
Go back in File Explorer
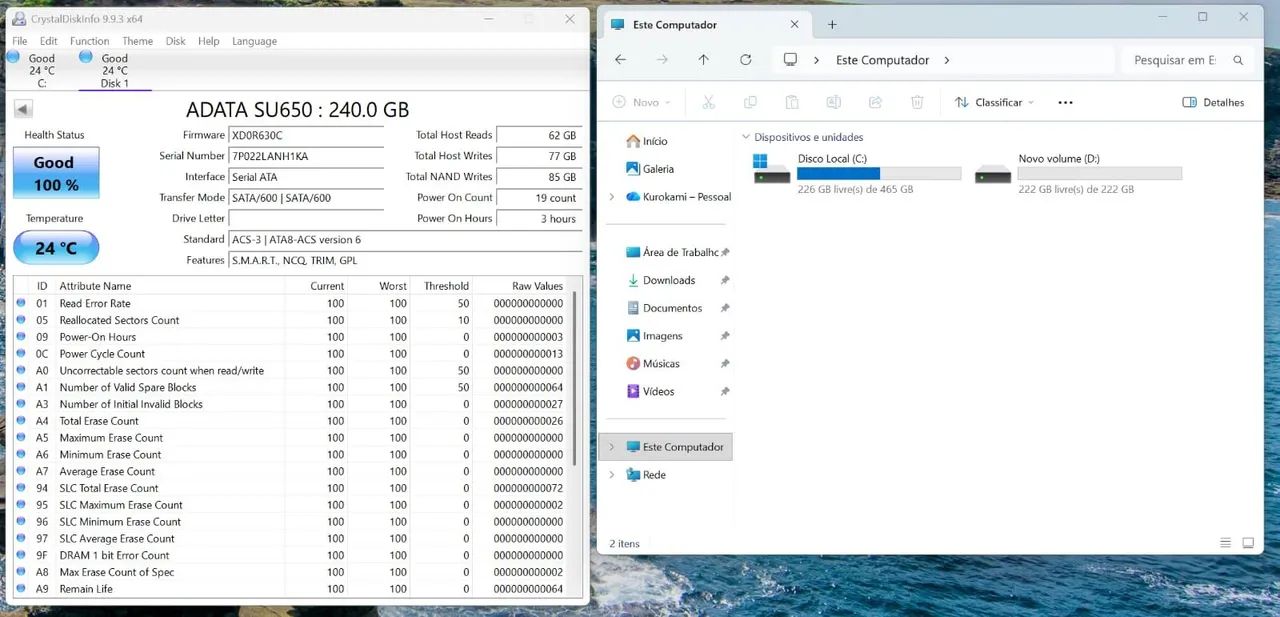(620, 60)
